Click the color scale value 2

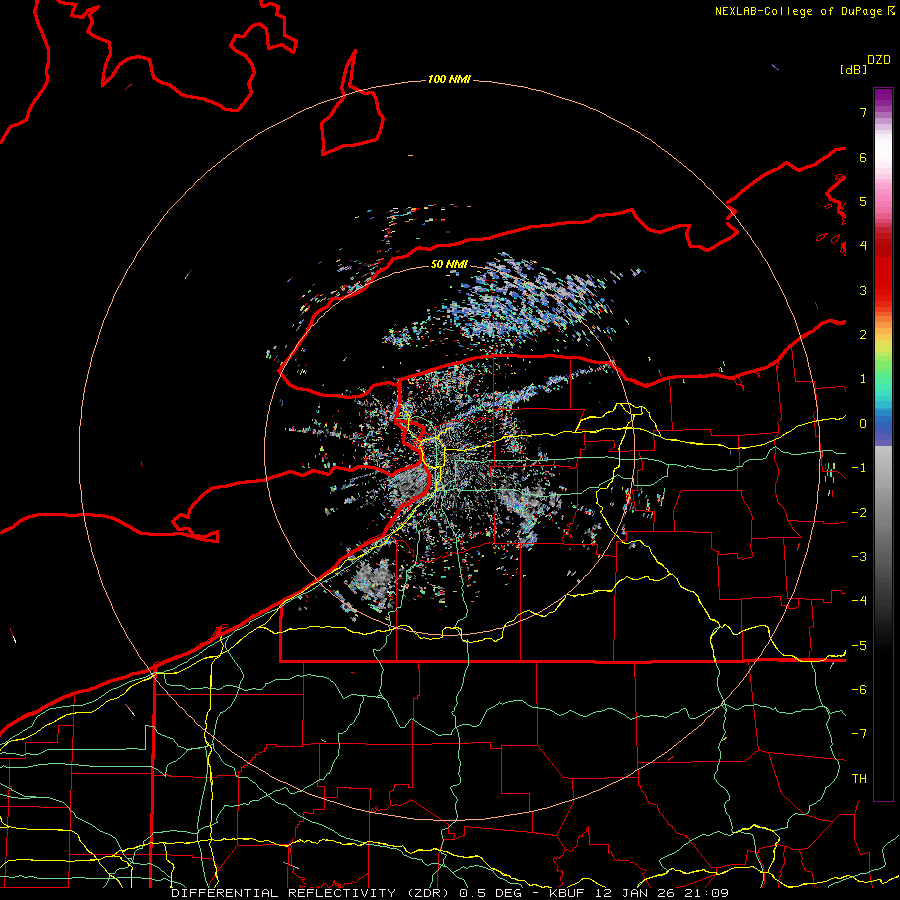pyautogui.click(x=863, y=335)
